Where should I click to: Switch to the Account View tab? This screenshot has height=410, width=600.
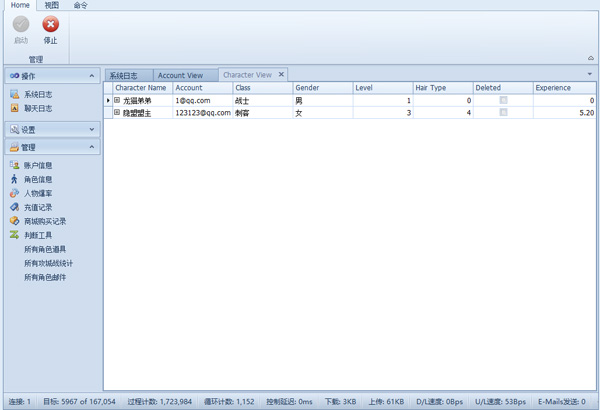pos(180,75)
